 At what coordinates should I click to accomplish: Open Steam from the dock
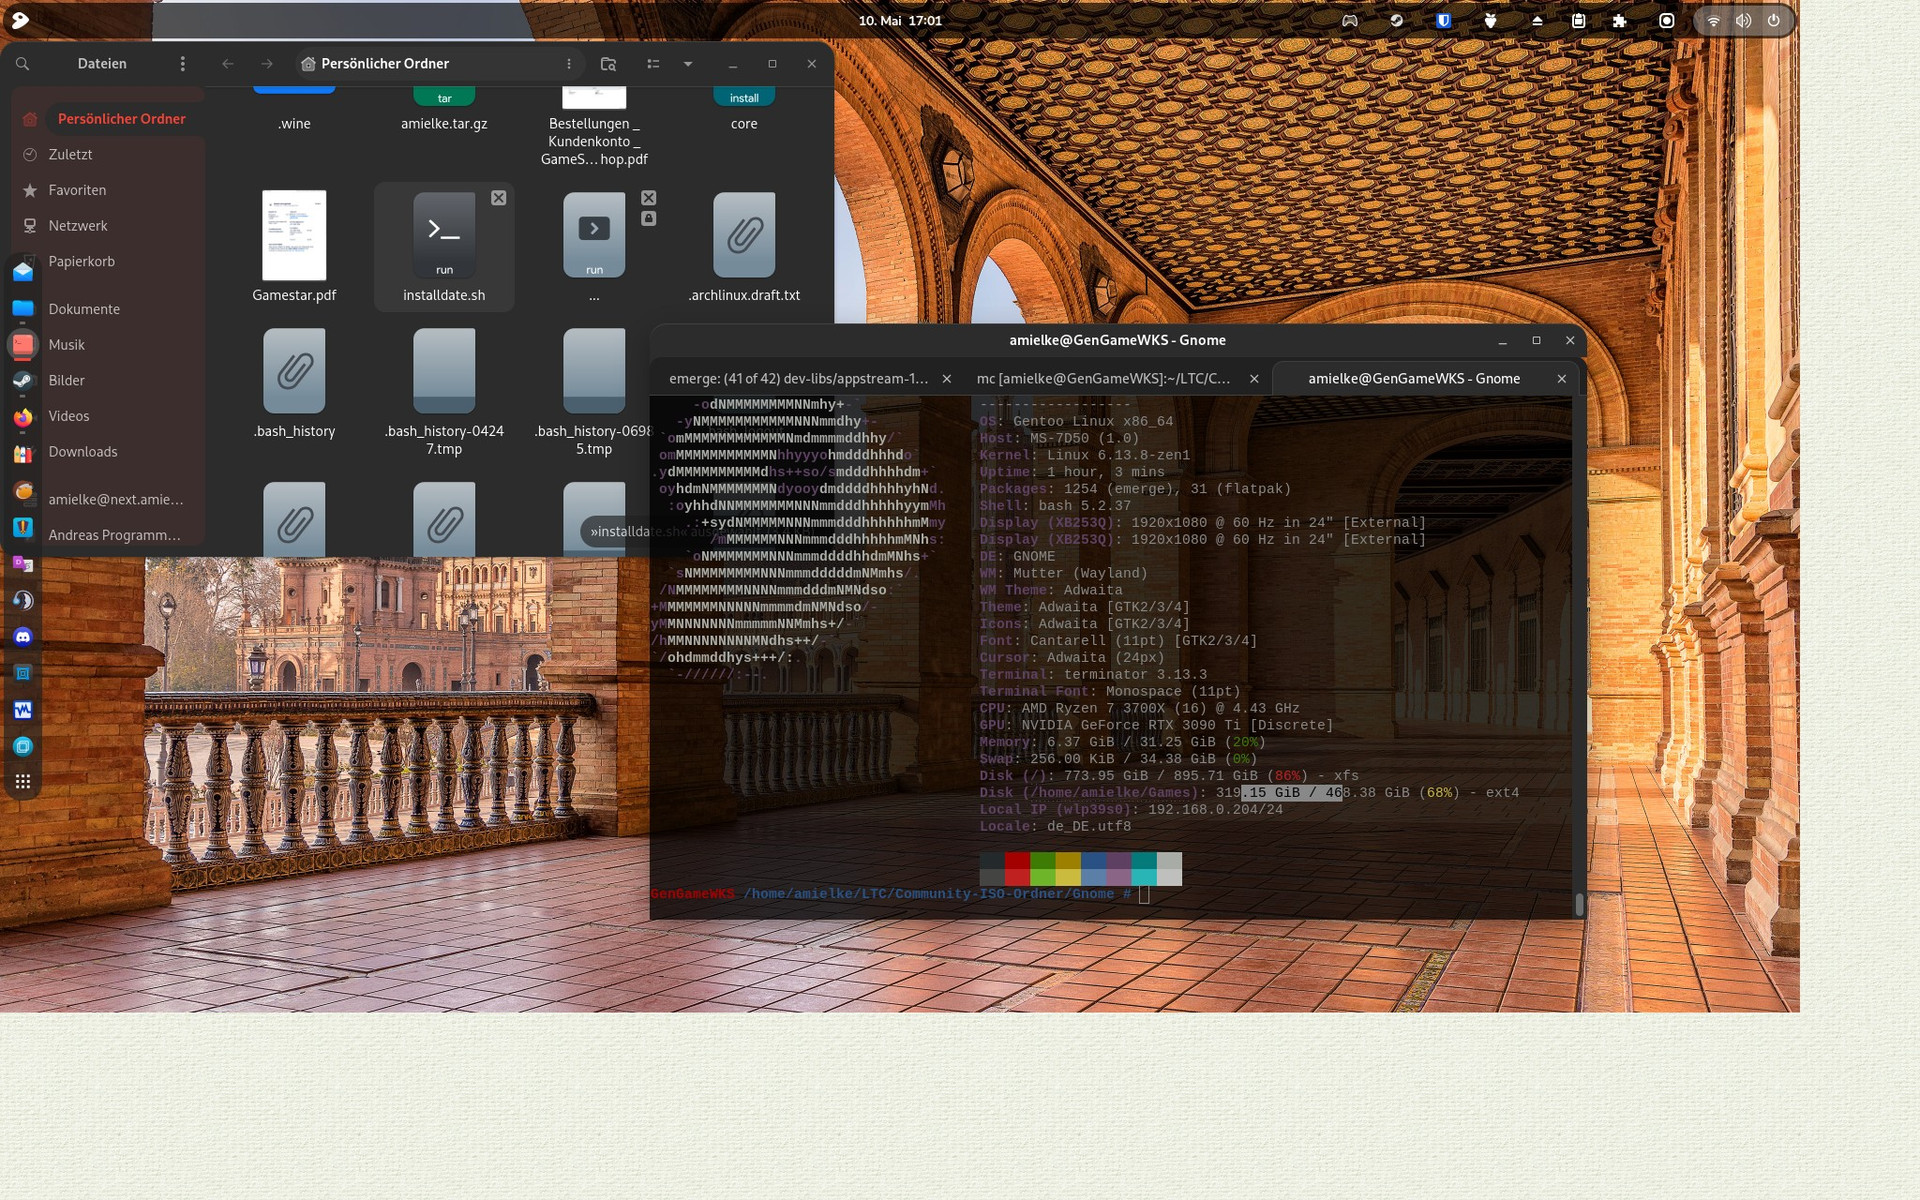tap(23, 381)
